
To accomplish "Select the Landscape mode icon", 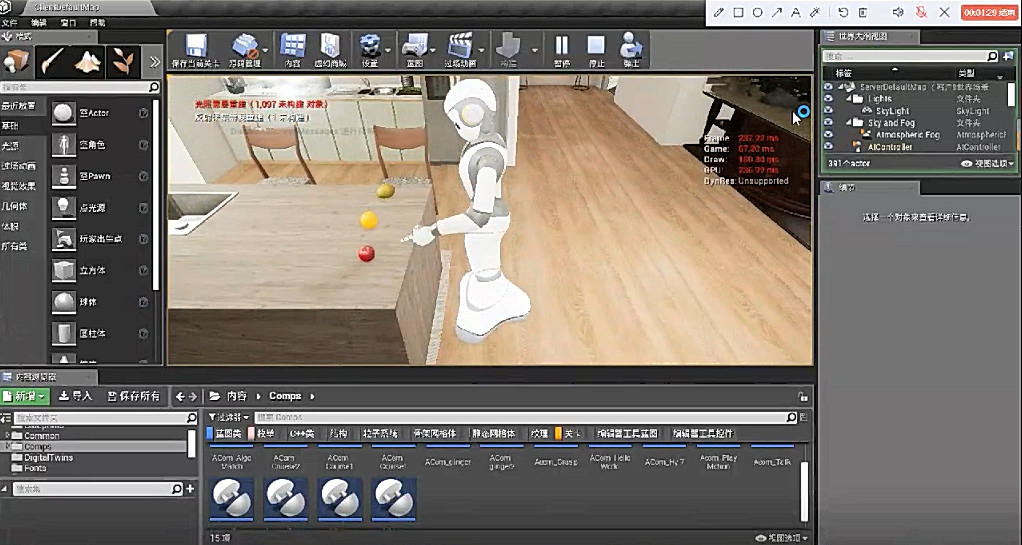I will coord(89,61).
